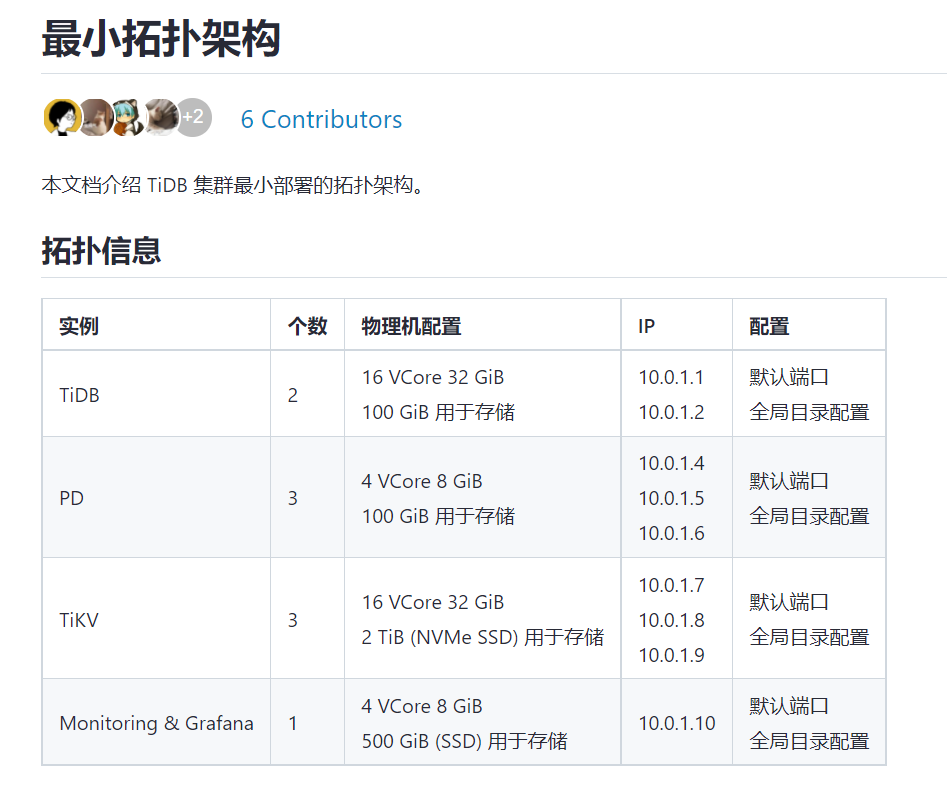The width and height of the screenshot is (947, 788).
Task: Click 4 VCore 8 GiB in PD row
Action: [x=422, y=481]
